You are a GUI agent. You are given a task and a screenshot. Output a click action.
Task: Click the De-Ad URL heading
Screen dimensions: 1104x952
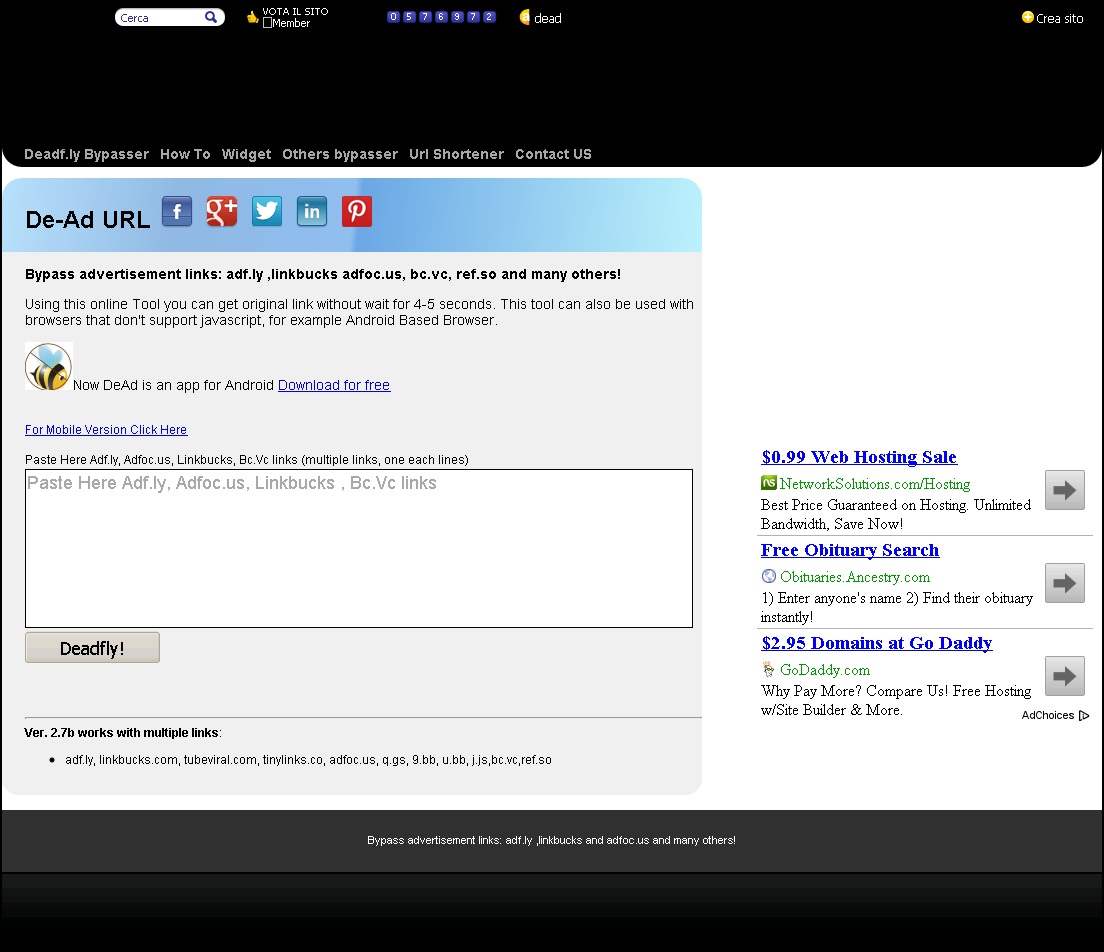(x=87, y=220)
